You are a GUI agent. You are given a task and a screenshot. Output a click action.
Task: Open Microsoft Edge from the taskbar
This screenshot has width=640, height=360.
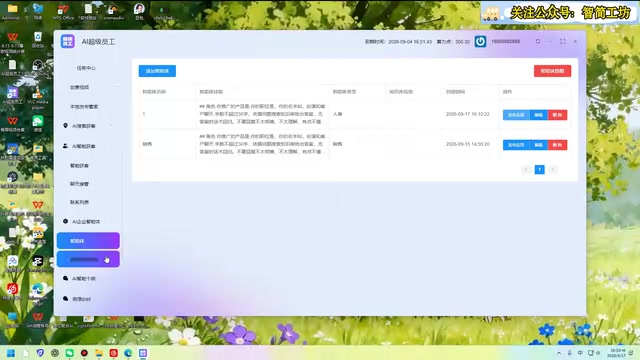coord(128,353)
